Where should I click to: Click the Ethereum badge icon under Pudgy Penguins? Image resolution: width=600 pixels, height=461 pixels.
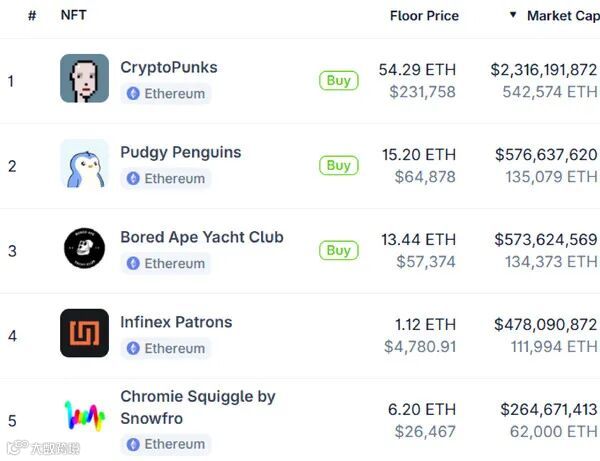click(x=133, y=179)
